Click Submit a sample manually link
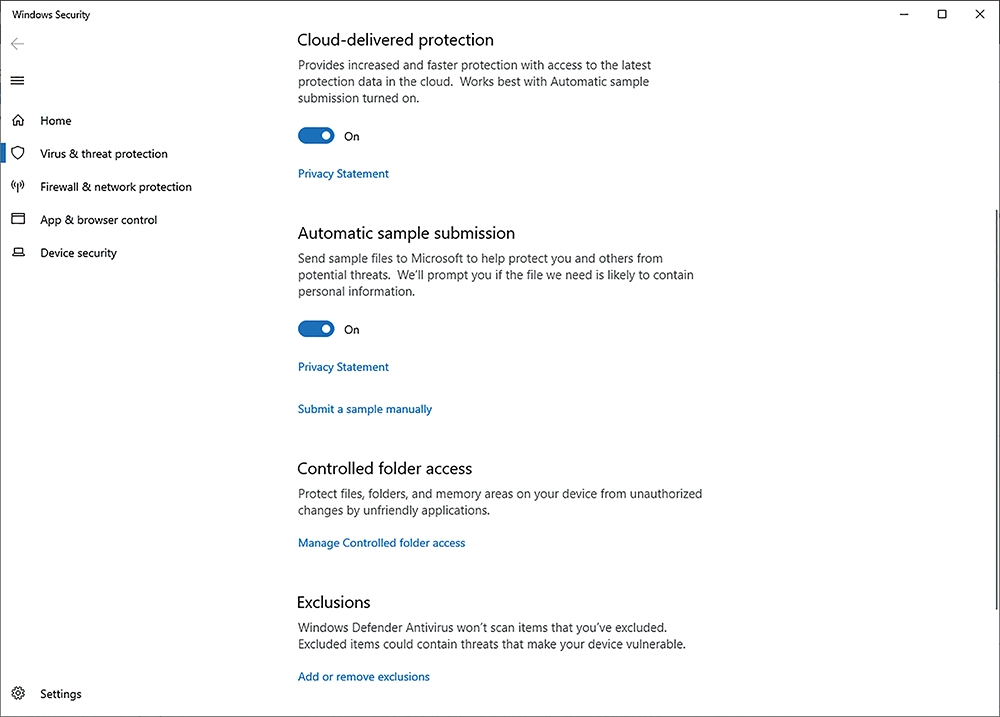The height and width of the screenshot is (717, 1000). click(365, 409)
